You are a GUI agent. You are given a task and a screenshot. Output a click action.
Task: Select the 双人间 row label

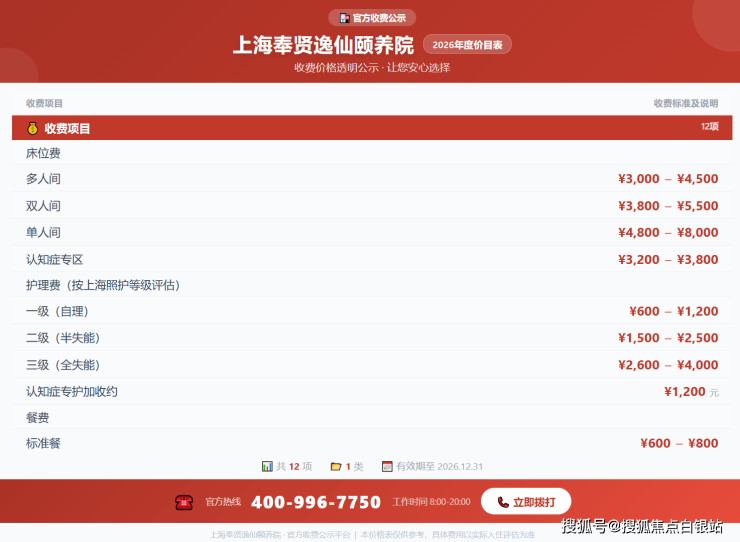click(43, 205)
